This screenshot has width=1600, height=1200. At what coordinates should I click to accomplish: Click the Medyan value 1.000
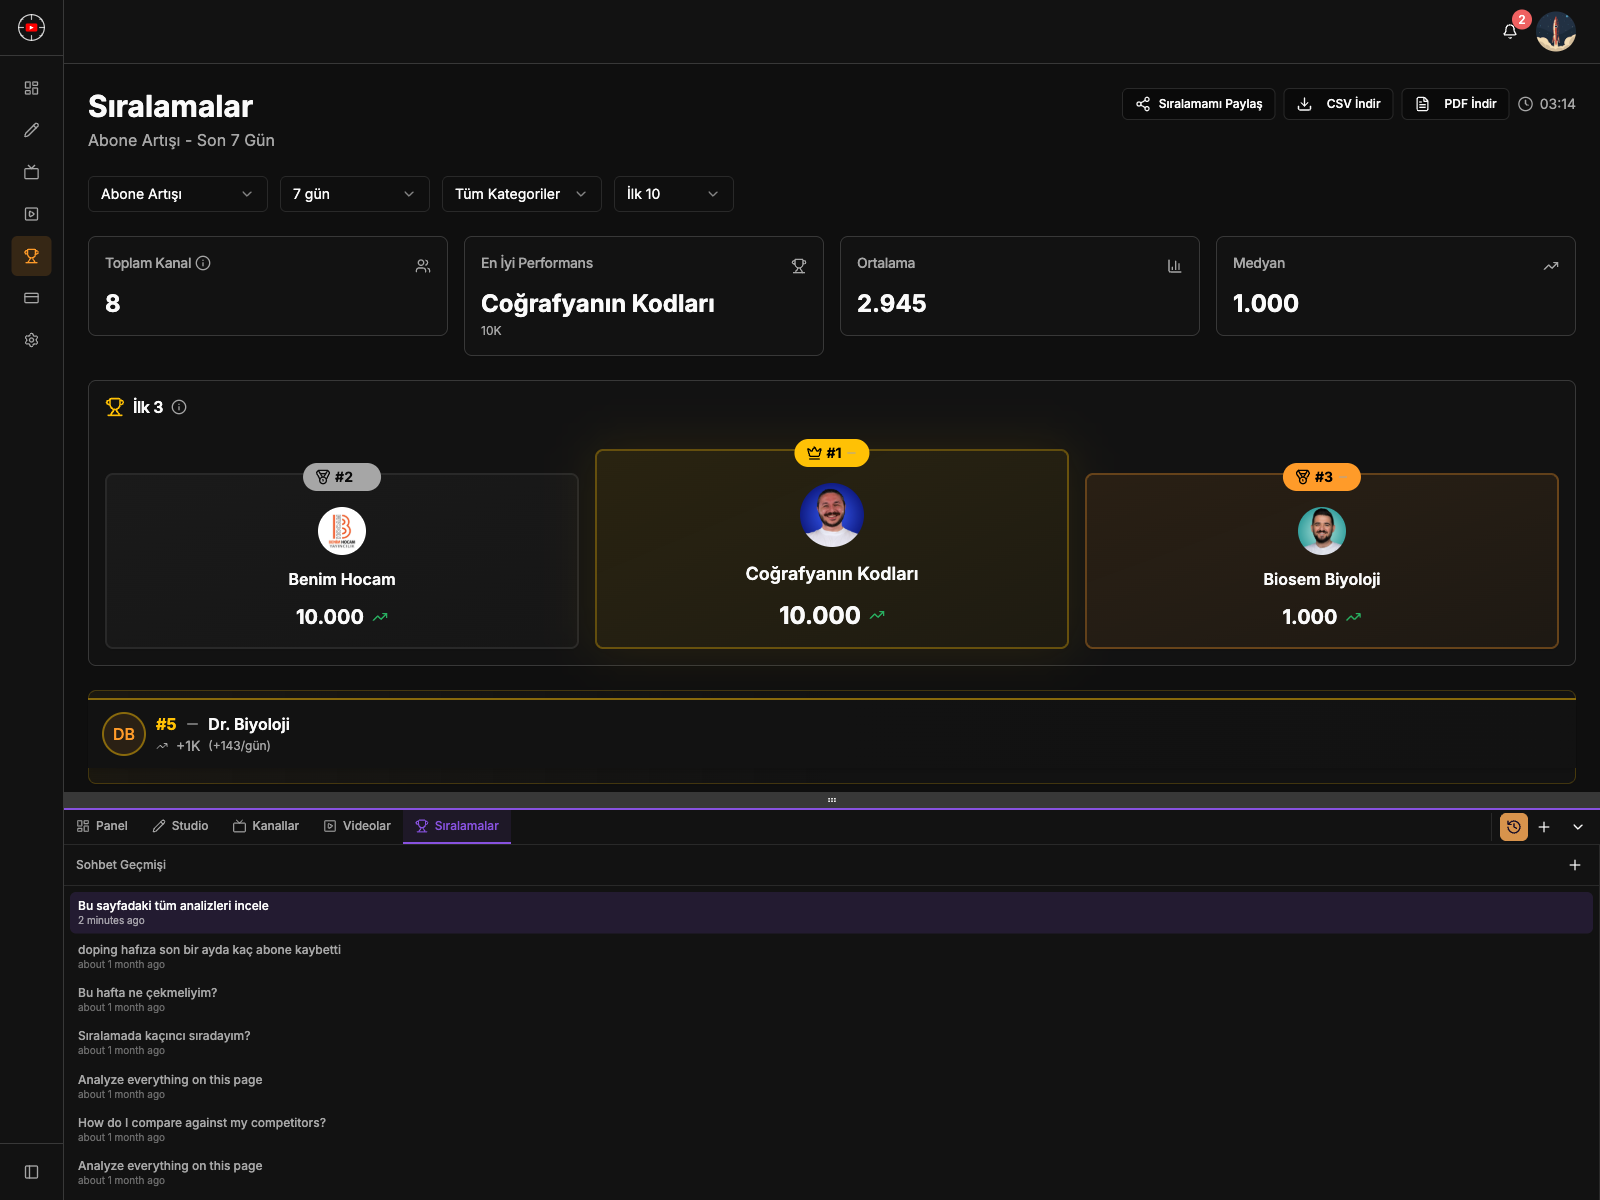1266,303
